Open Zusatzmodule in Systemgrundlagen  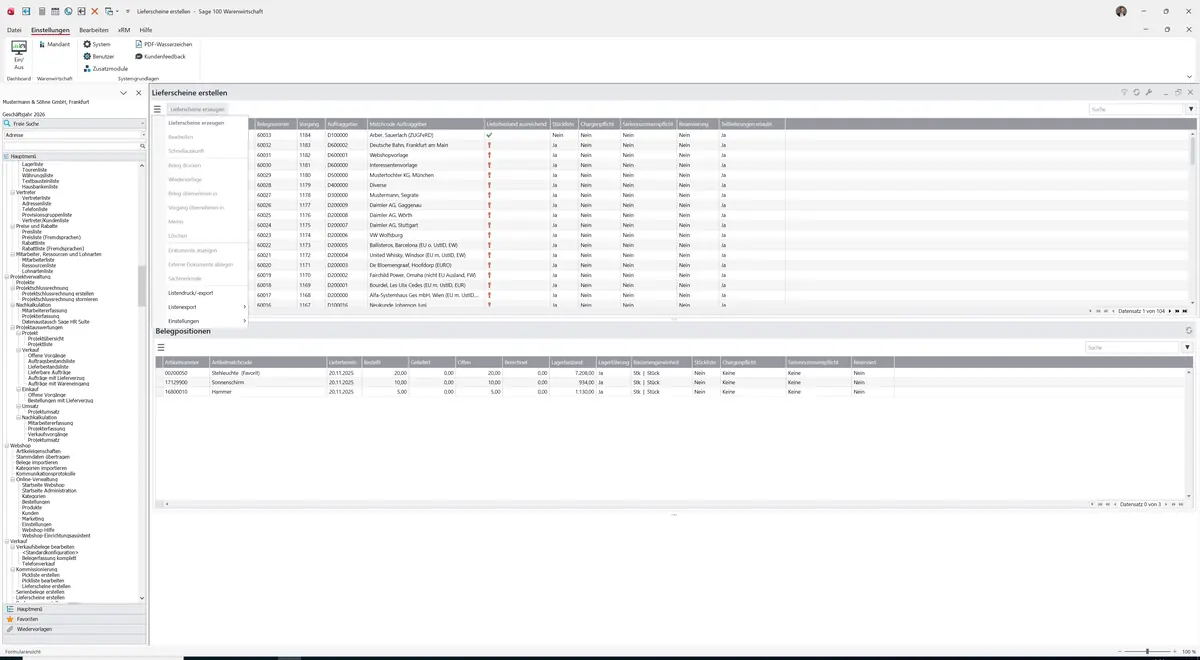pyautogui.click(x=106, y=69)
